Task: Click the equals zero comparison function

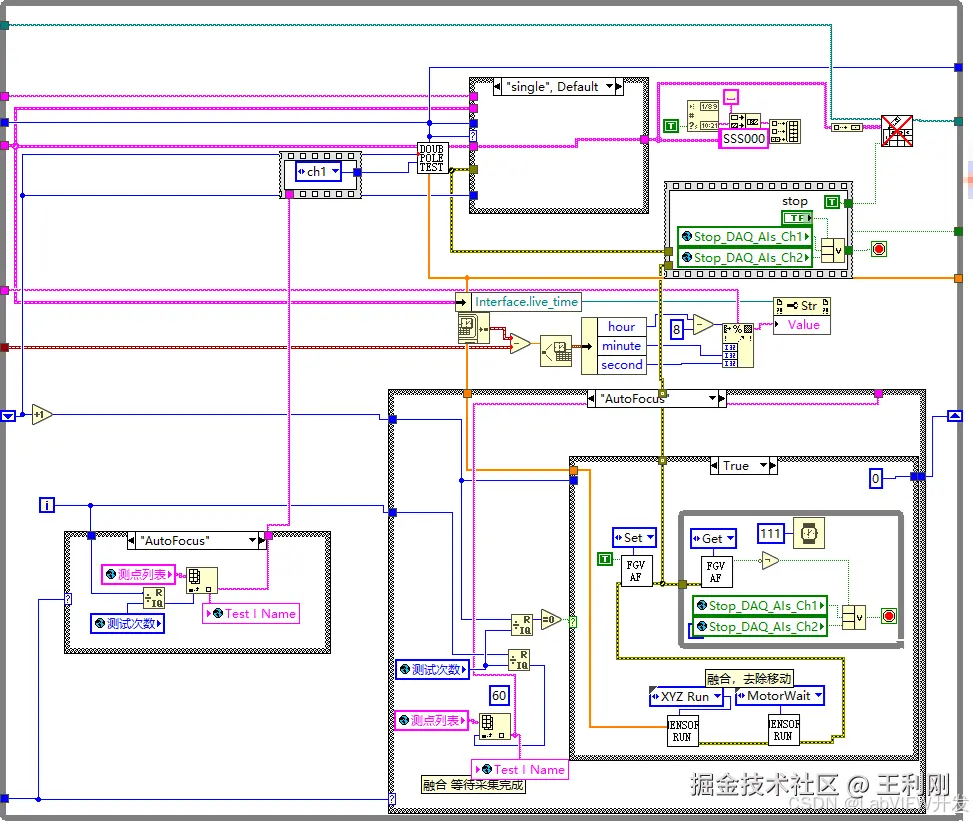Action: (x=550, y=619)
